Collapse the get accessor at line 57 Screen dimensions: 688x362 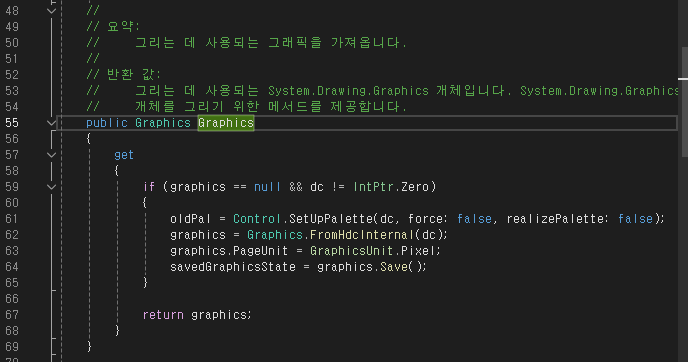pyautogui.click(x=51, y=155)
